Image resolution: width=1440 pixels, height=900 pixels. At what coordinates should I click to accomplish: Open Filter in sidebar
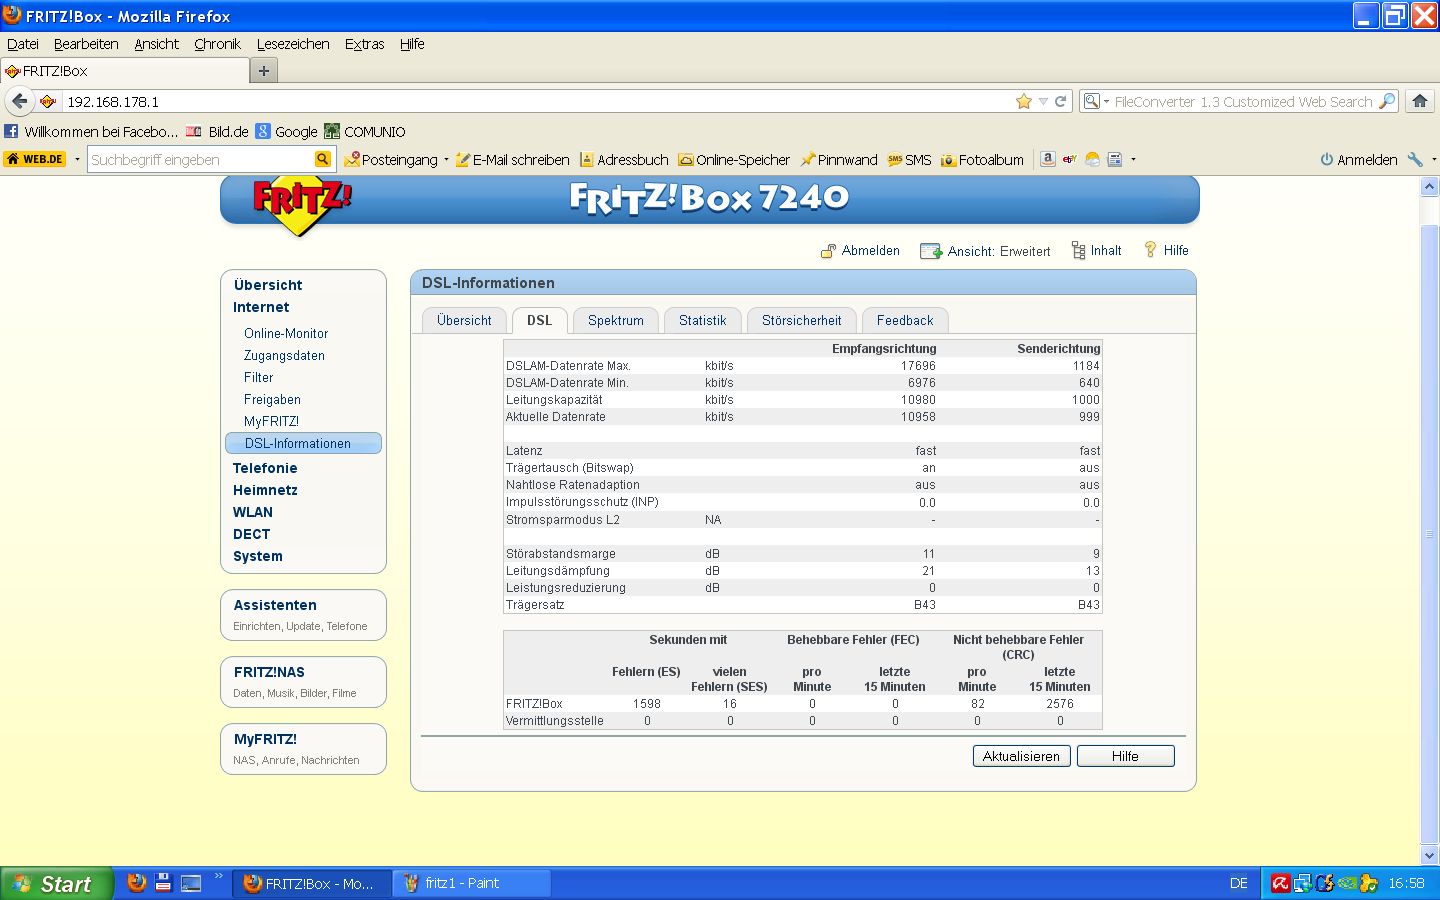click(258, 377)
